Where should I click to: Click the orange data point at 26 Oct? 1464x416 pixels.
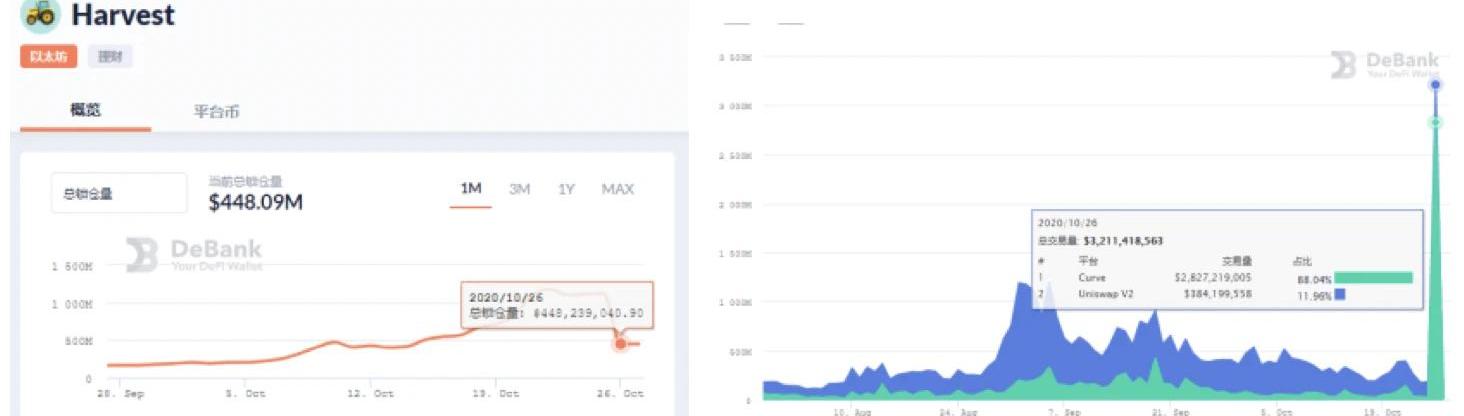620,344
